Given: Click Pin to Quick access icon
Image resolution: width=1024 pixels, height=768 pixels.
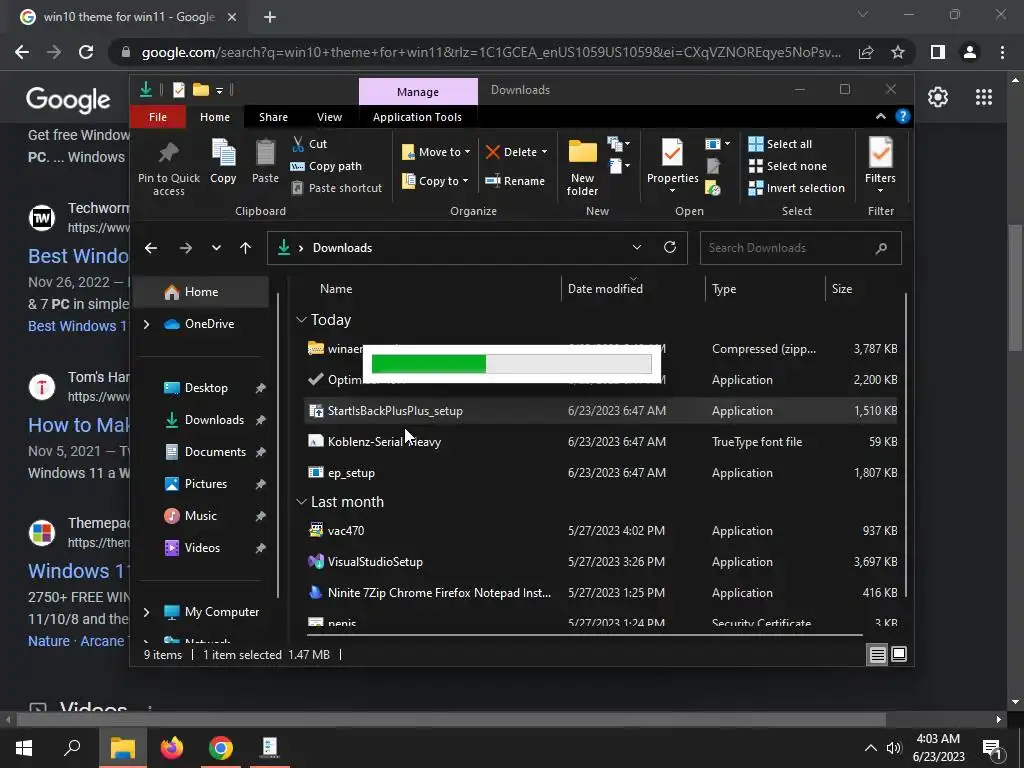Looking at the screenshot, I should (168, 154).
